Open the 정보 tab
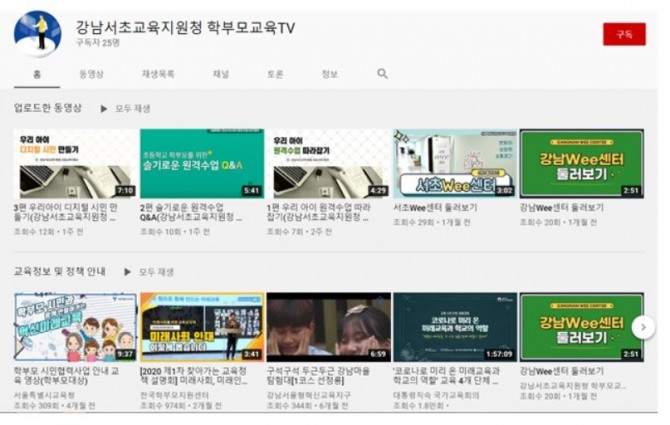 (x=329, y=74)
